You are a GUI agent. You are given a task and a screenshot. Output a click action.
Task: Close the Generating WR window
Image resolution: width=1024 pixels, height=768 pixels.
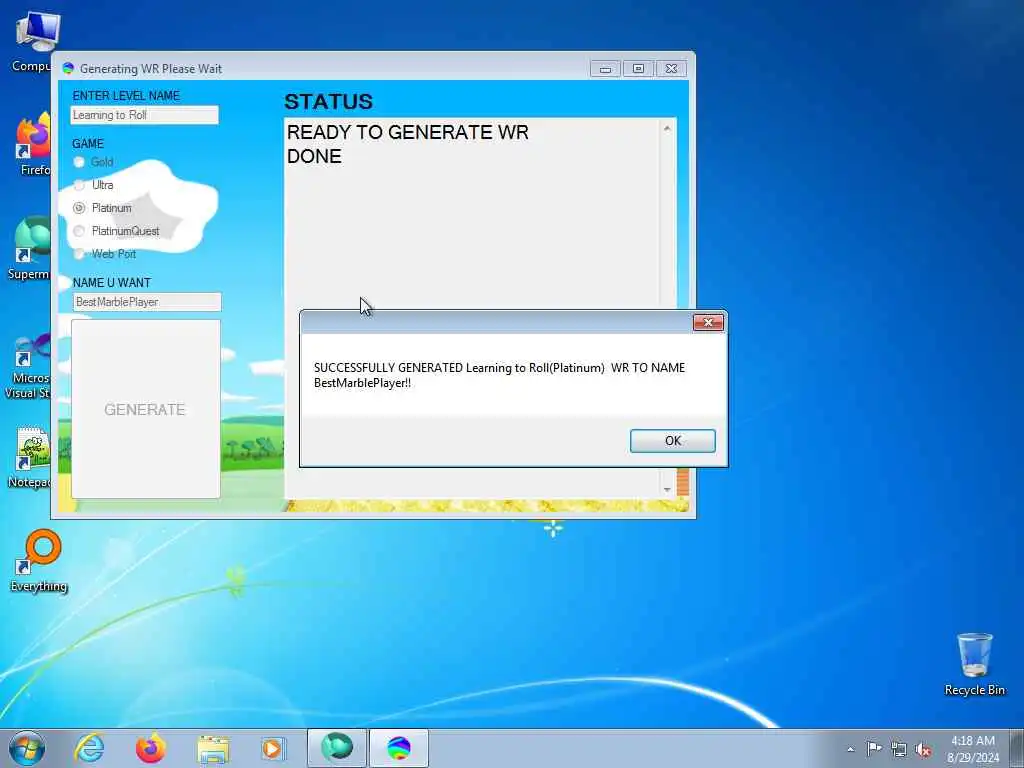[671, 69]
